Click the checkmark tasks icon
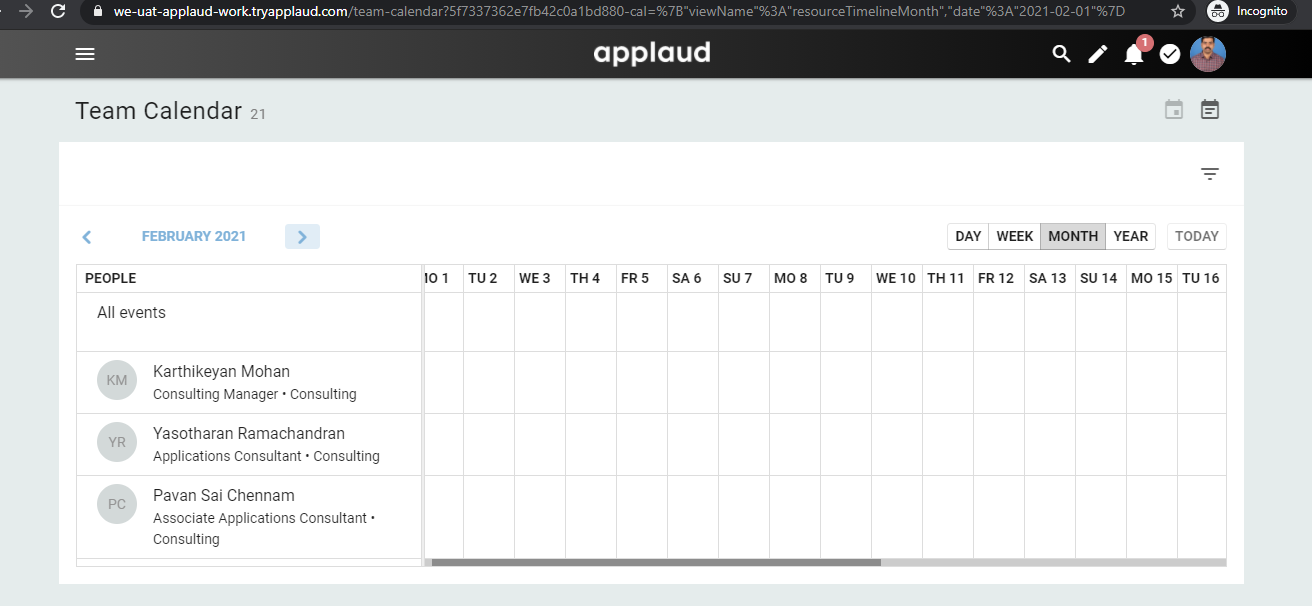The height and width of the screenshot is (606, 1312). [1170, 54]
